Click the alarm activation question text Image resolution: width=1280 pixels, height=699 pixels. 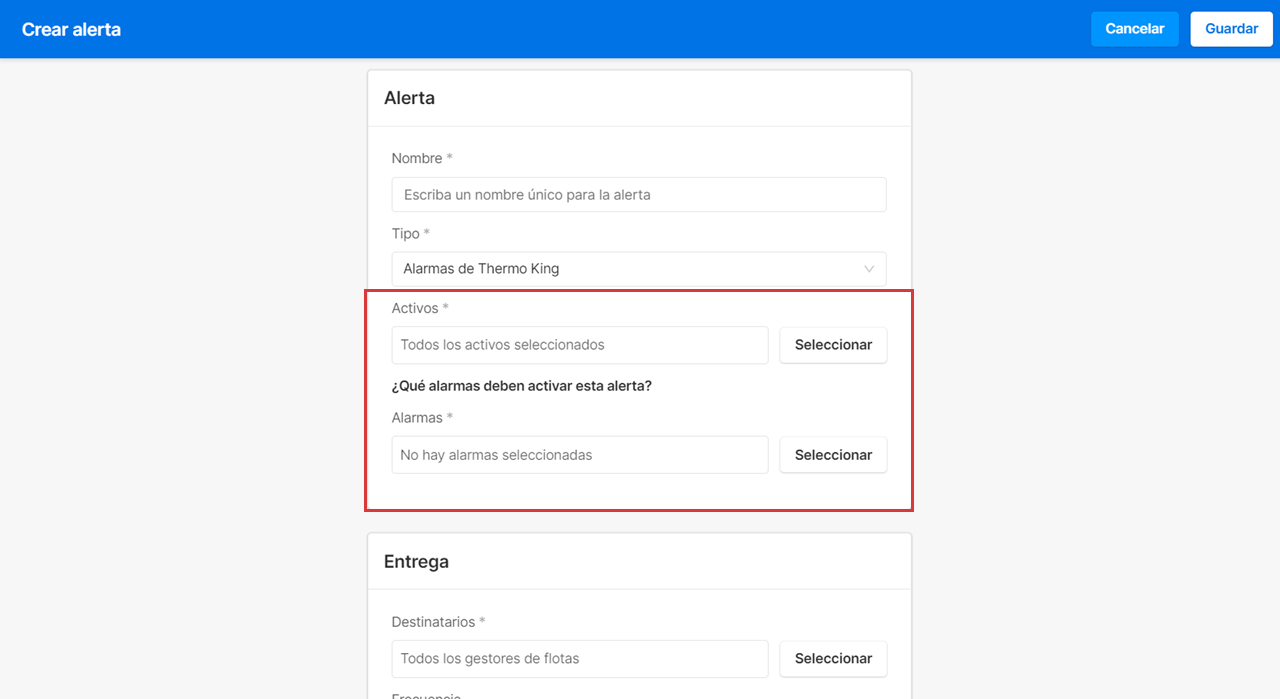click(x=521, y=386)
